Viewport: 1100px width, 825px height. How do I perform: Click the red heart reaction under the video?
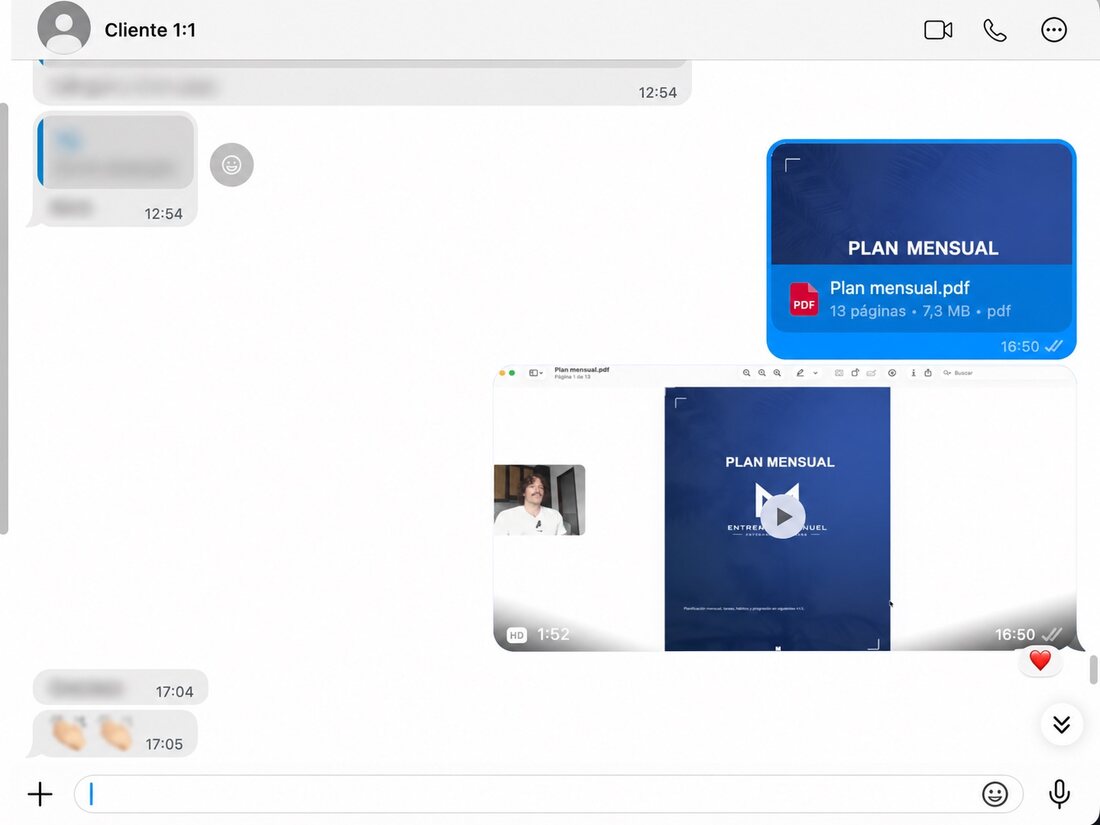point(1040,660)
